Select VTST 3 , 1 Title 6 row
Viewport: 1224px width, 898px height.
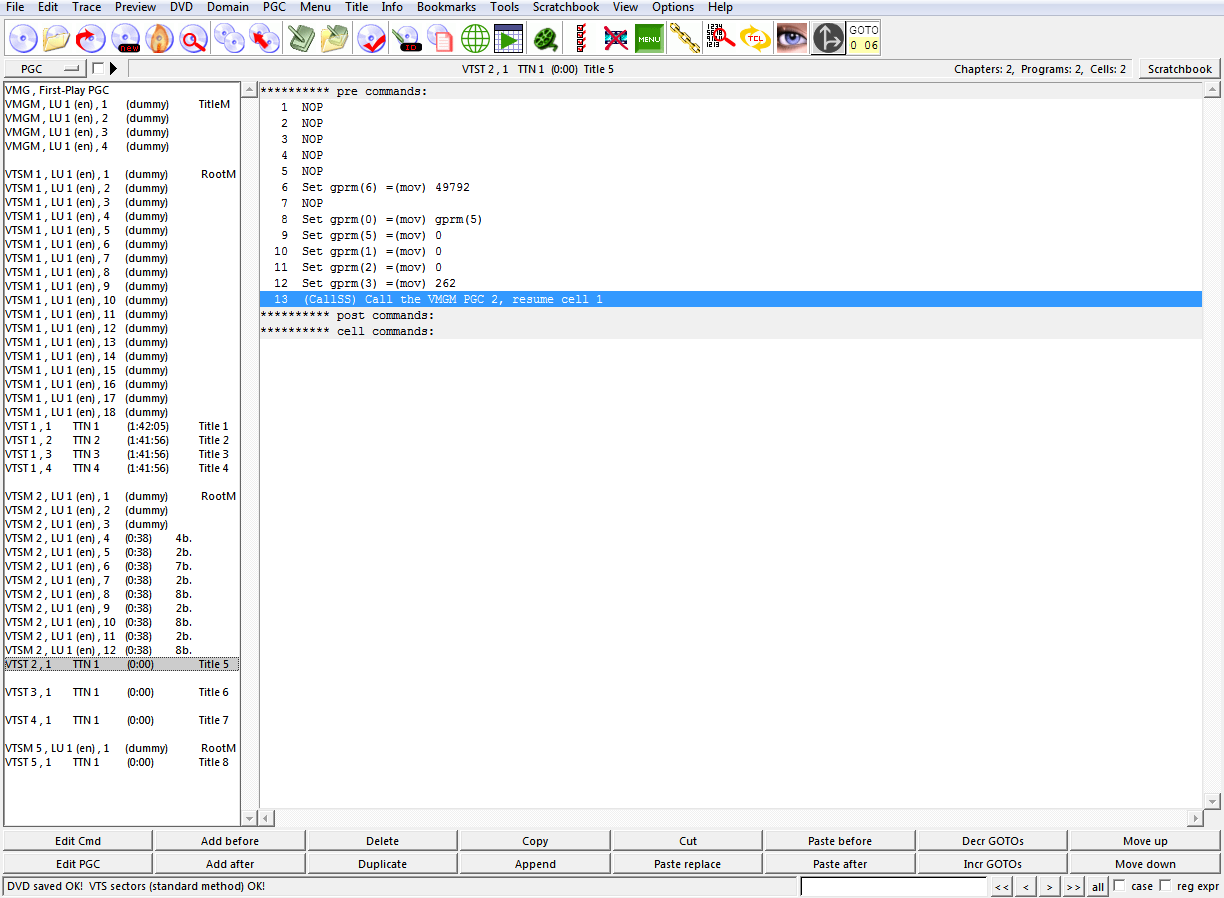[121, 692]
